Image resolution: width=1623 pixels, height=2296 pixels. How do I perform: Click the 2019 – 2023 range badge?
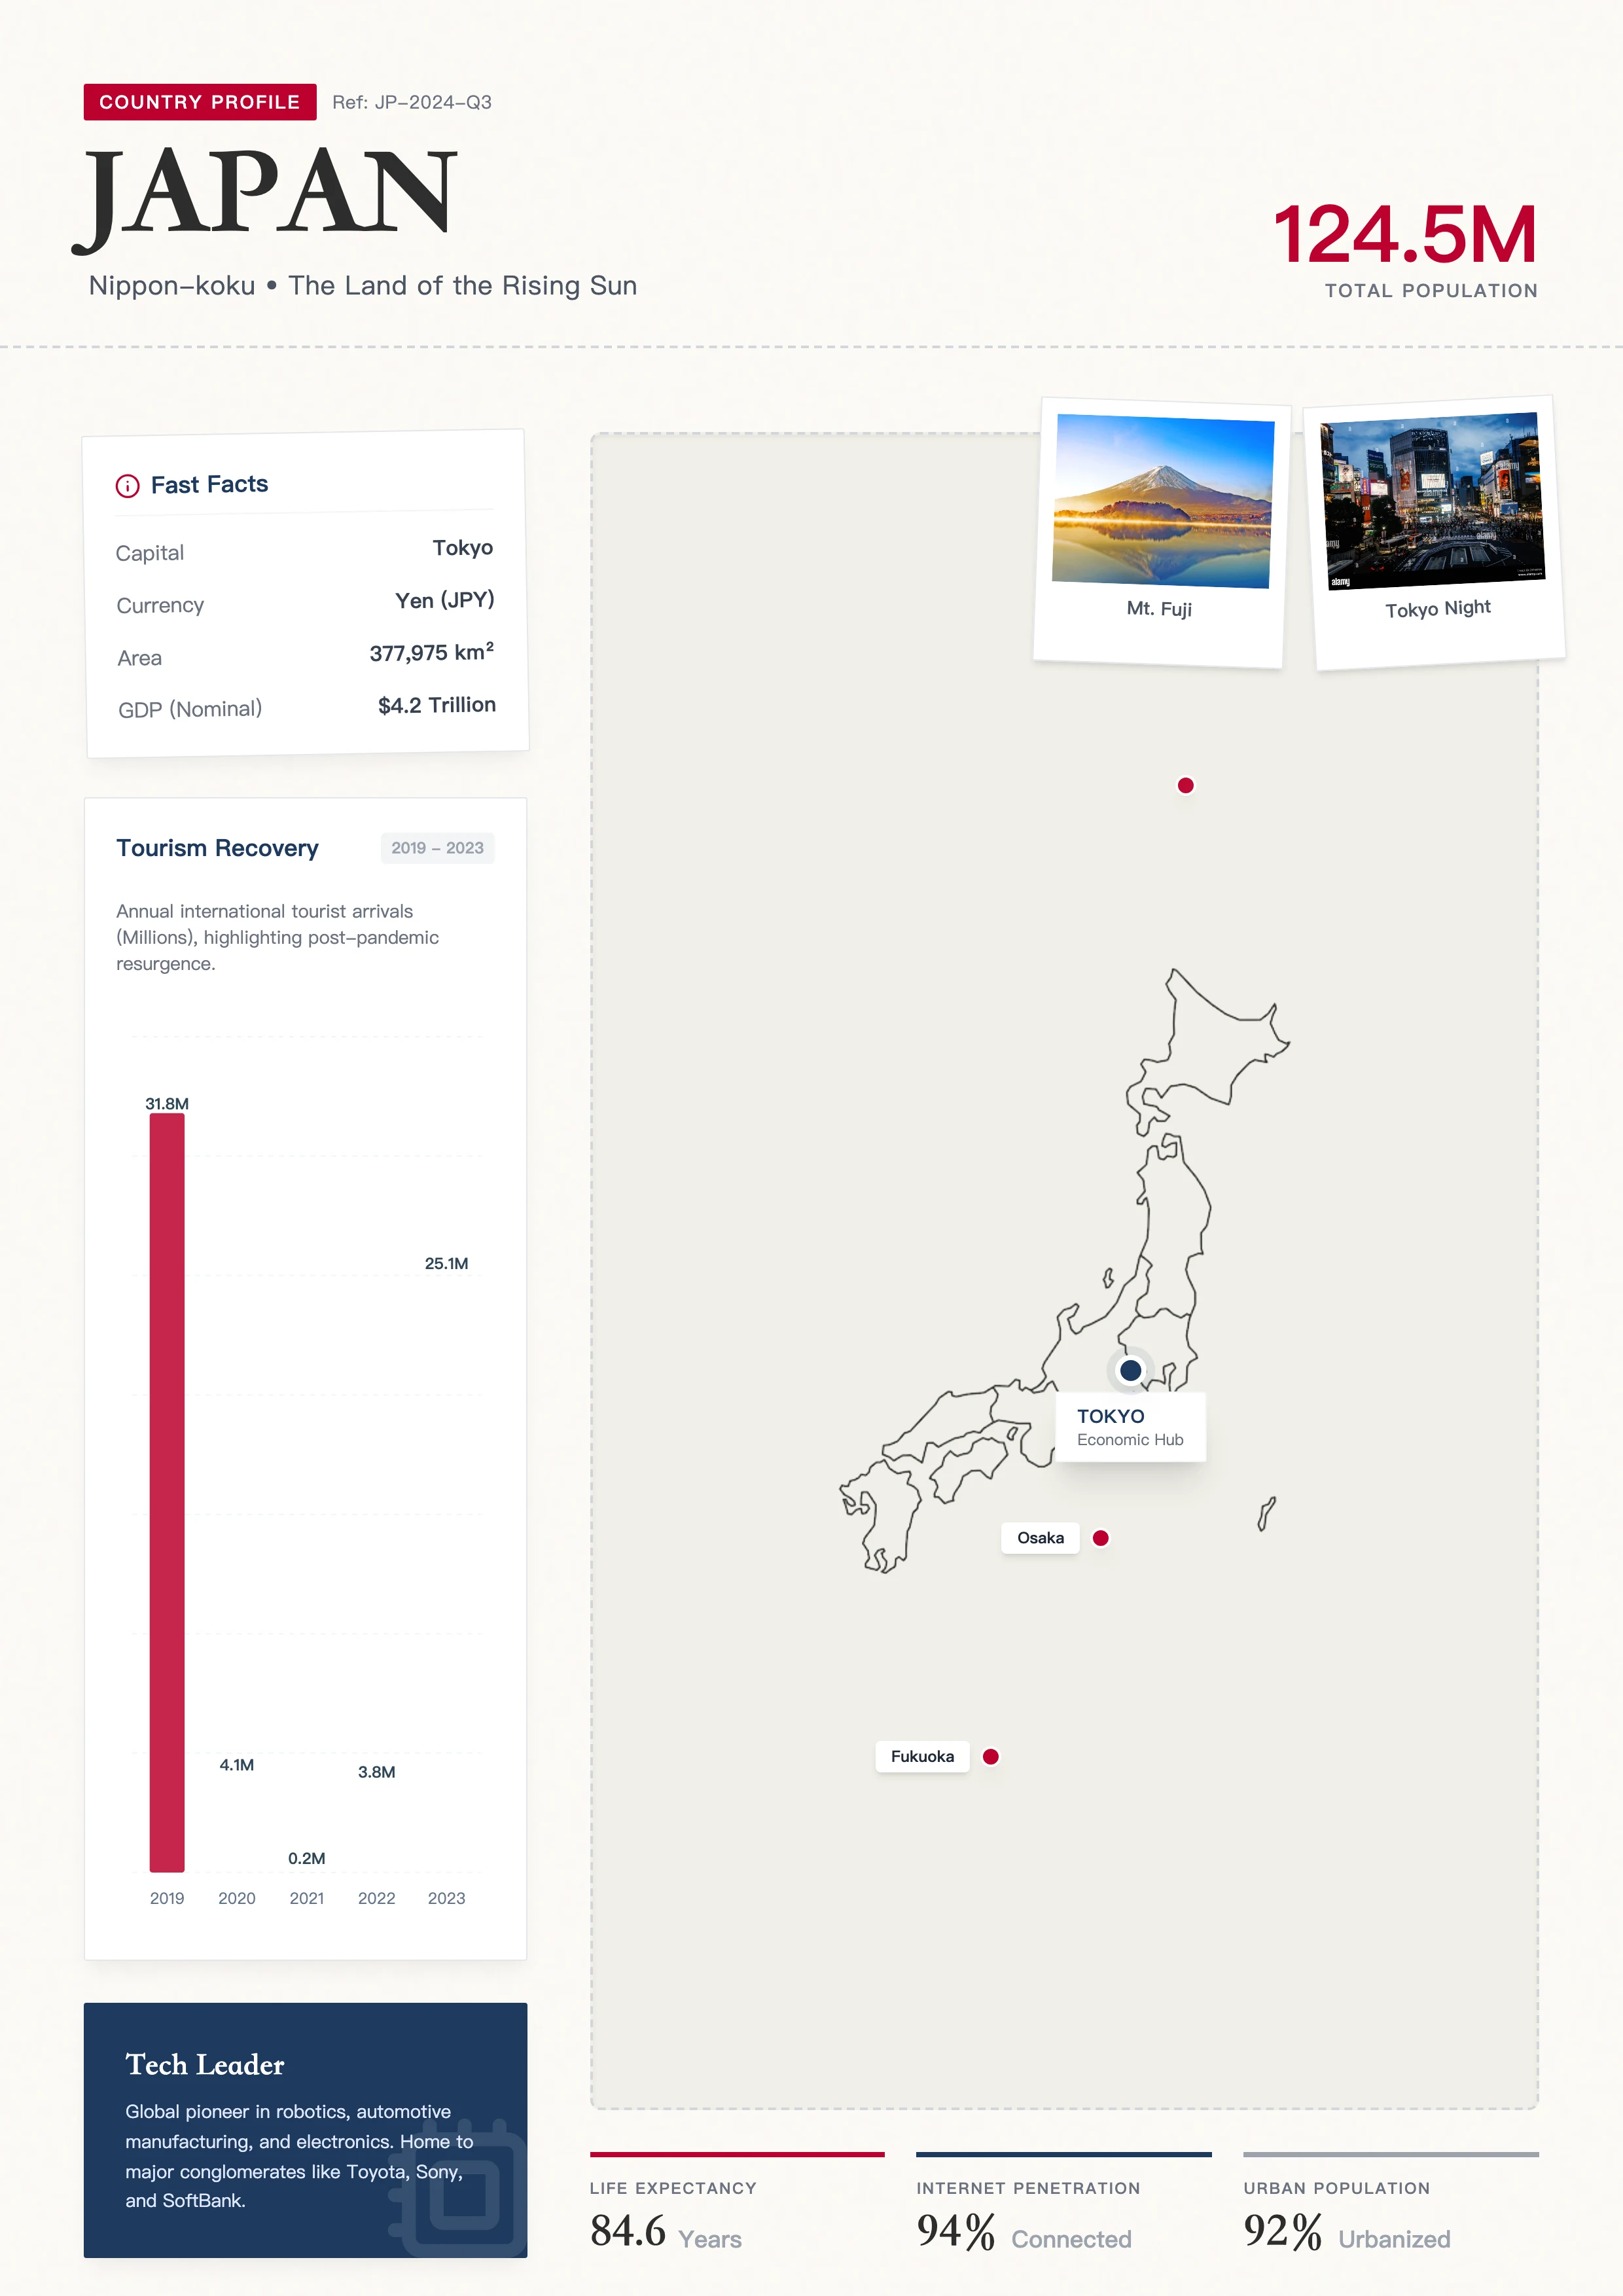437,848
